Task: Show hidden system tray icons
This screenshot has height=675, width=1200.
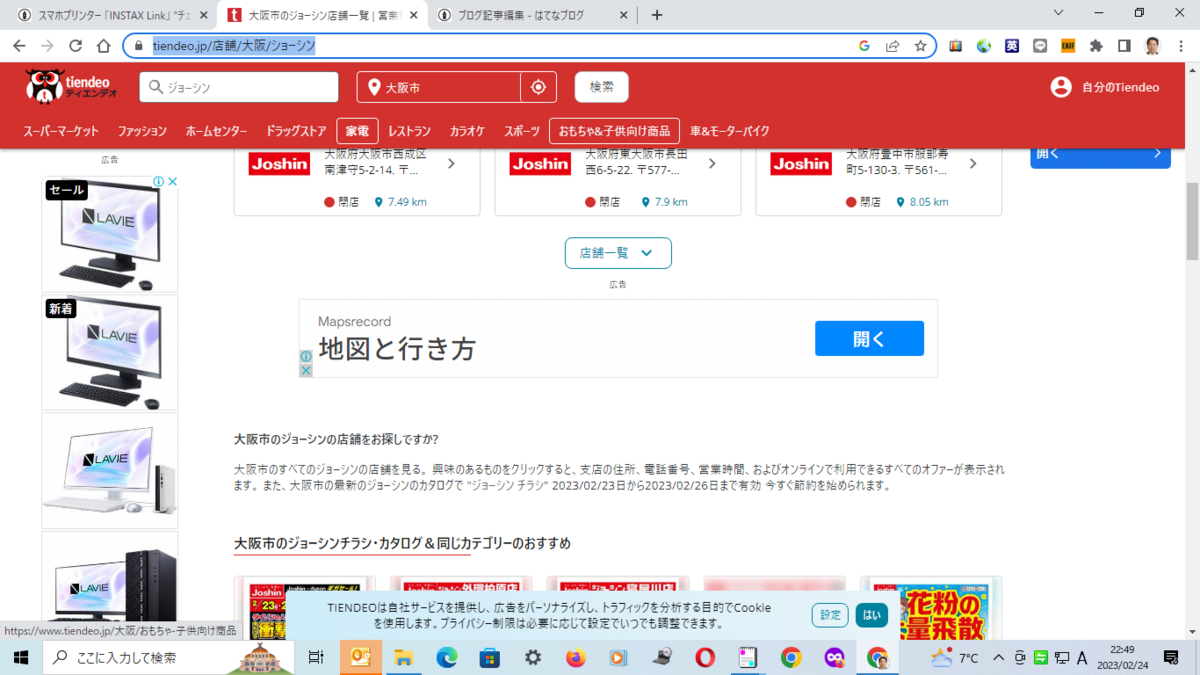Action: pyautogui.click(x=998, y=657)
